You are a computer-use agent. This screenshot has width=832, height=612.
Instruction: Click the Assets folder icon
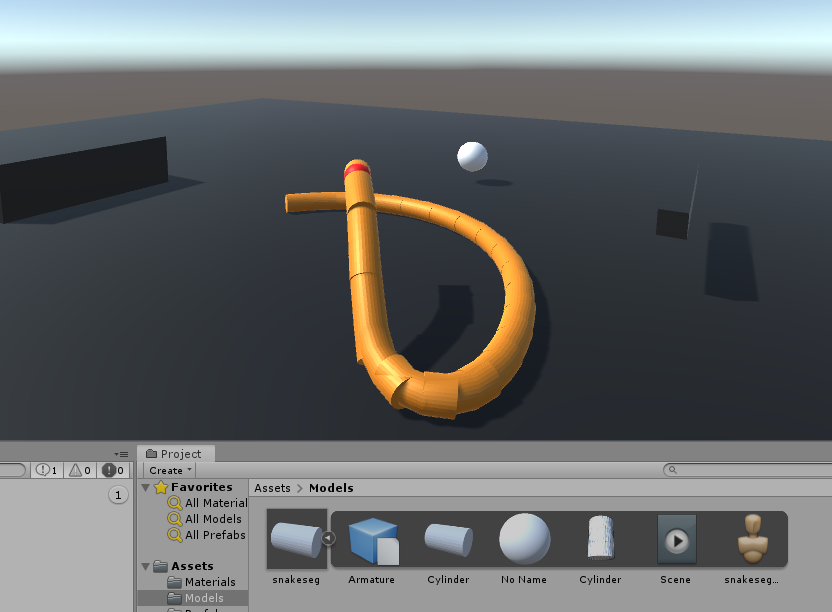pyautogui.click(x=161, y=566)
